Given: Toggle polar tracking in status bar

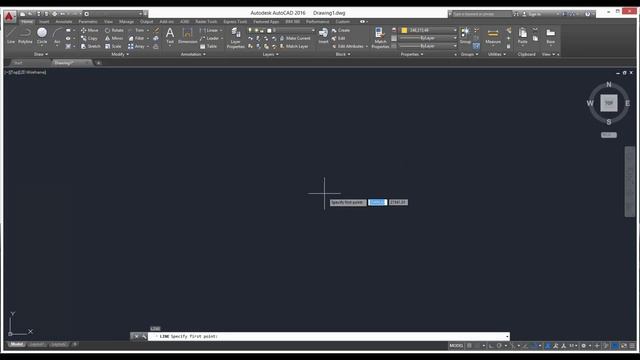Looking at the screenshot, I should [499, 346].
